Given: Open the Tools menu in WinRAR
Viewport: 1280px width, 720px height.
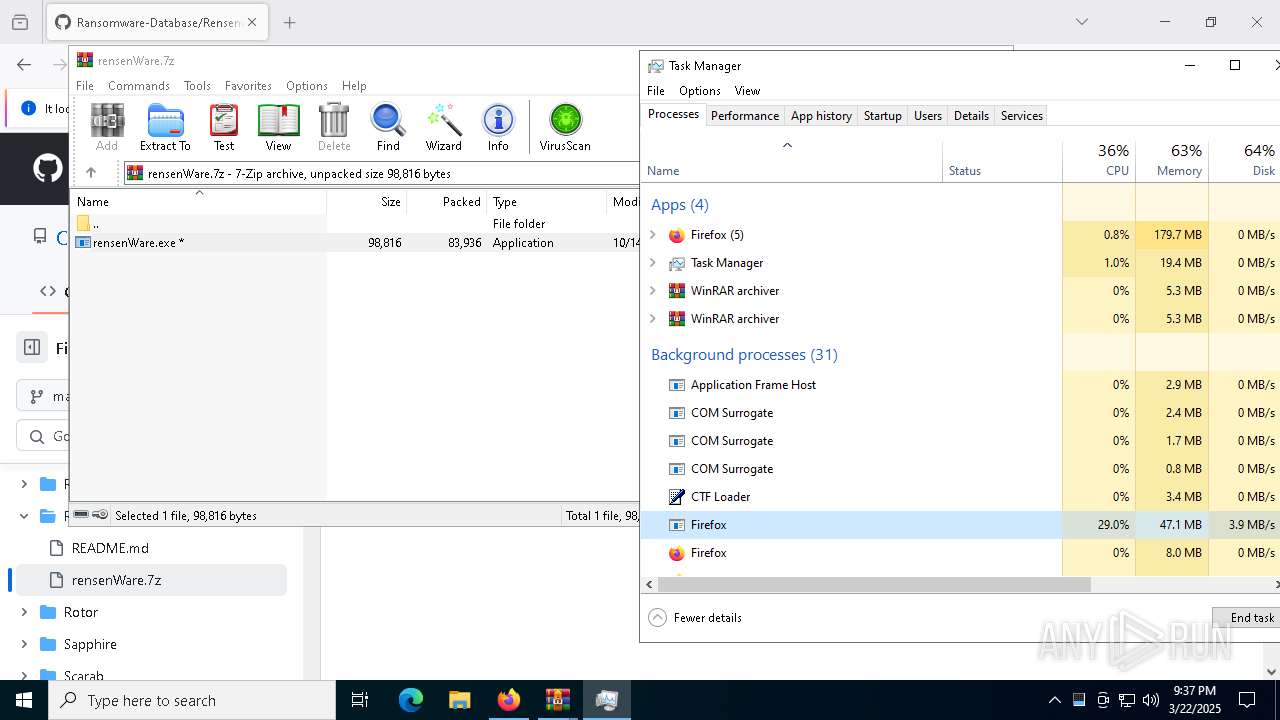Looking at the screenshot, I should click(x=197, y=86).
